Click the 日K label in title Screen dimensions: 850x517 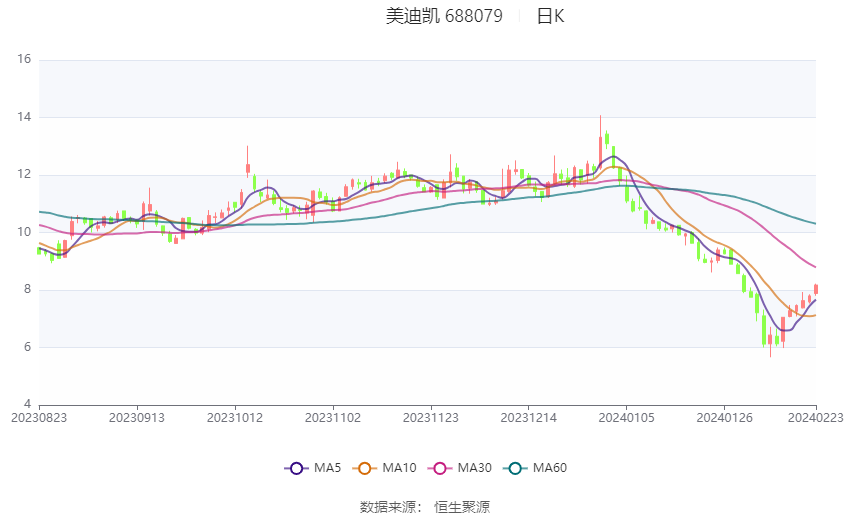pos(550,16)
